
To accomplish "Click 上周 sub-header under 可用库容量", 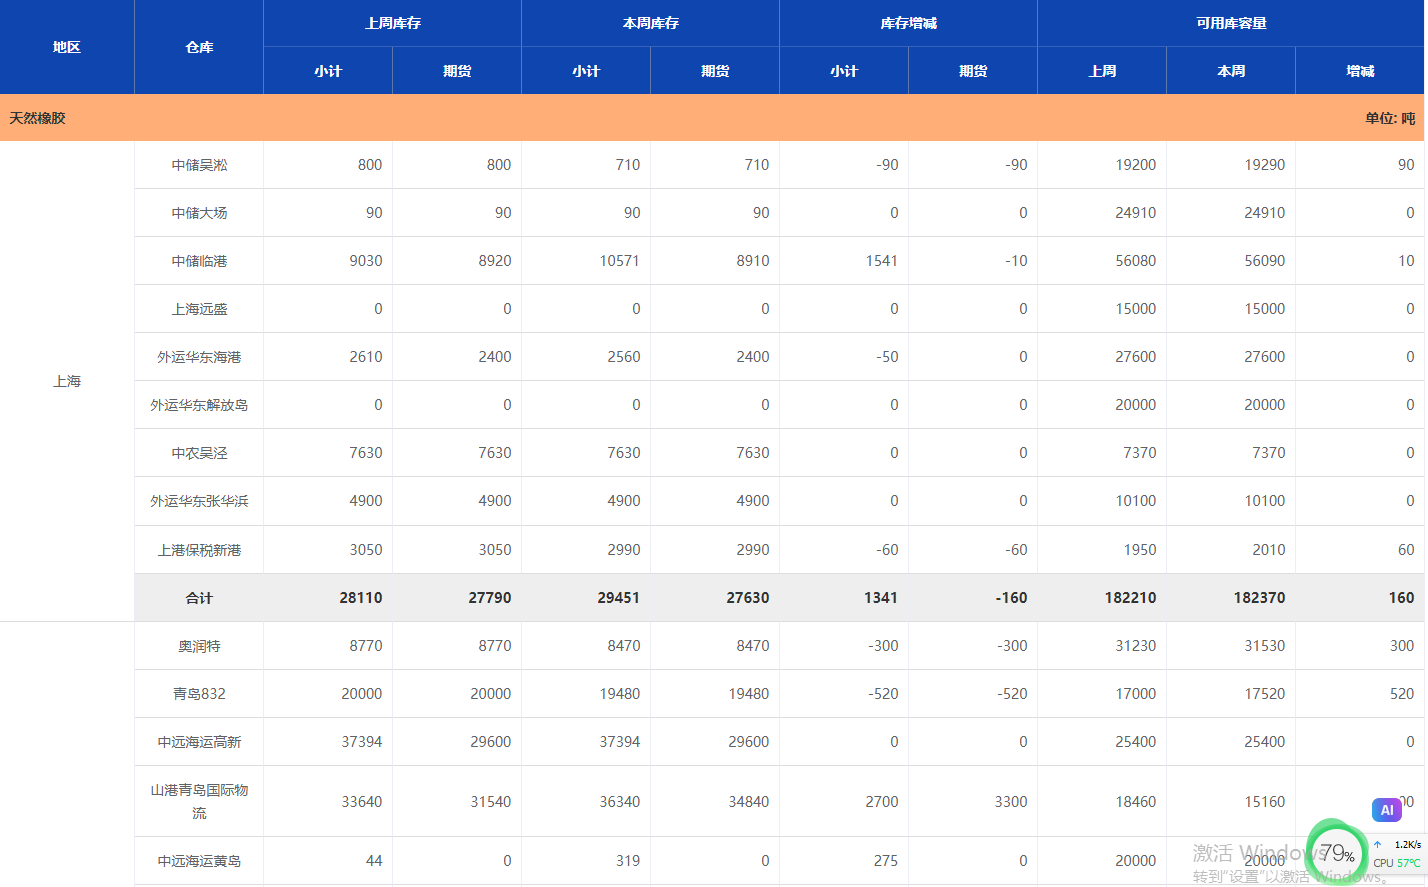I will [x=1102, y=71].
